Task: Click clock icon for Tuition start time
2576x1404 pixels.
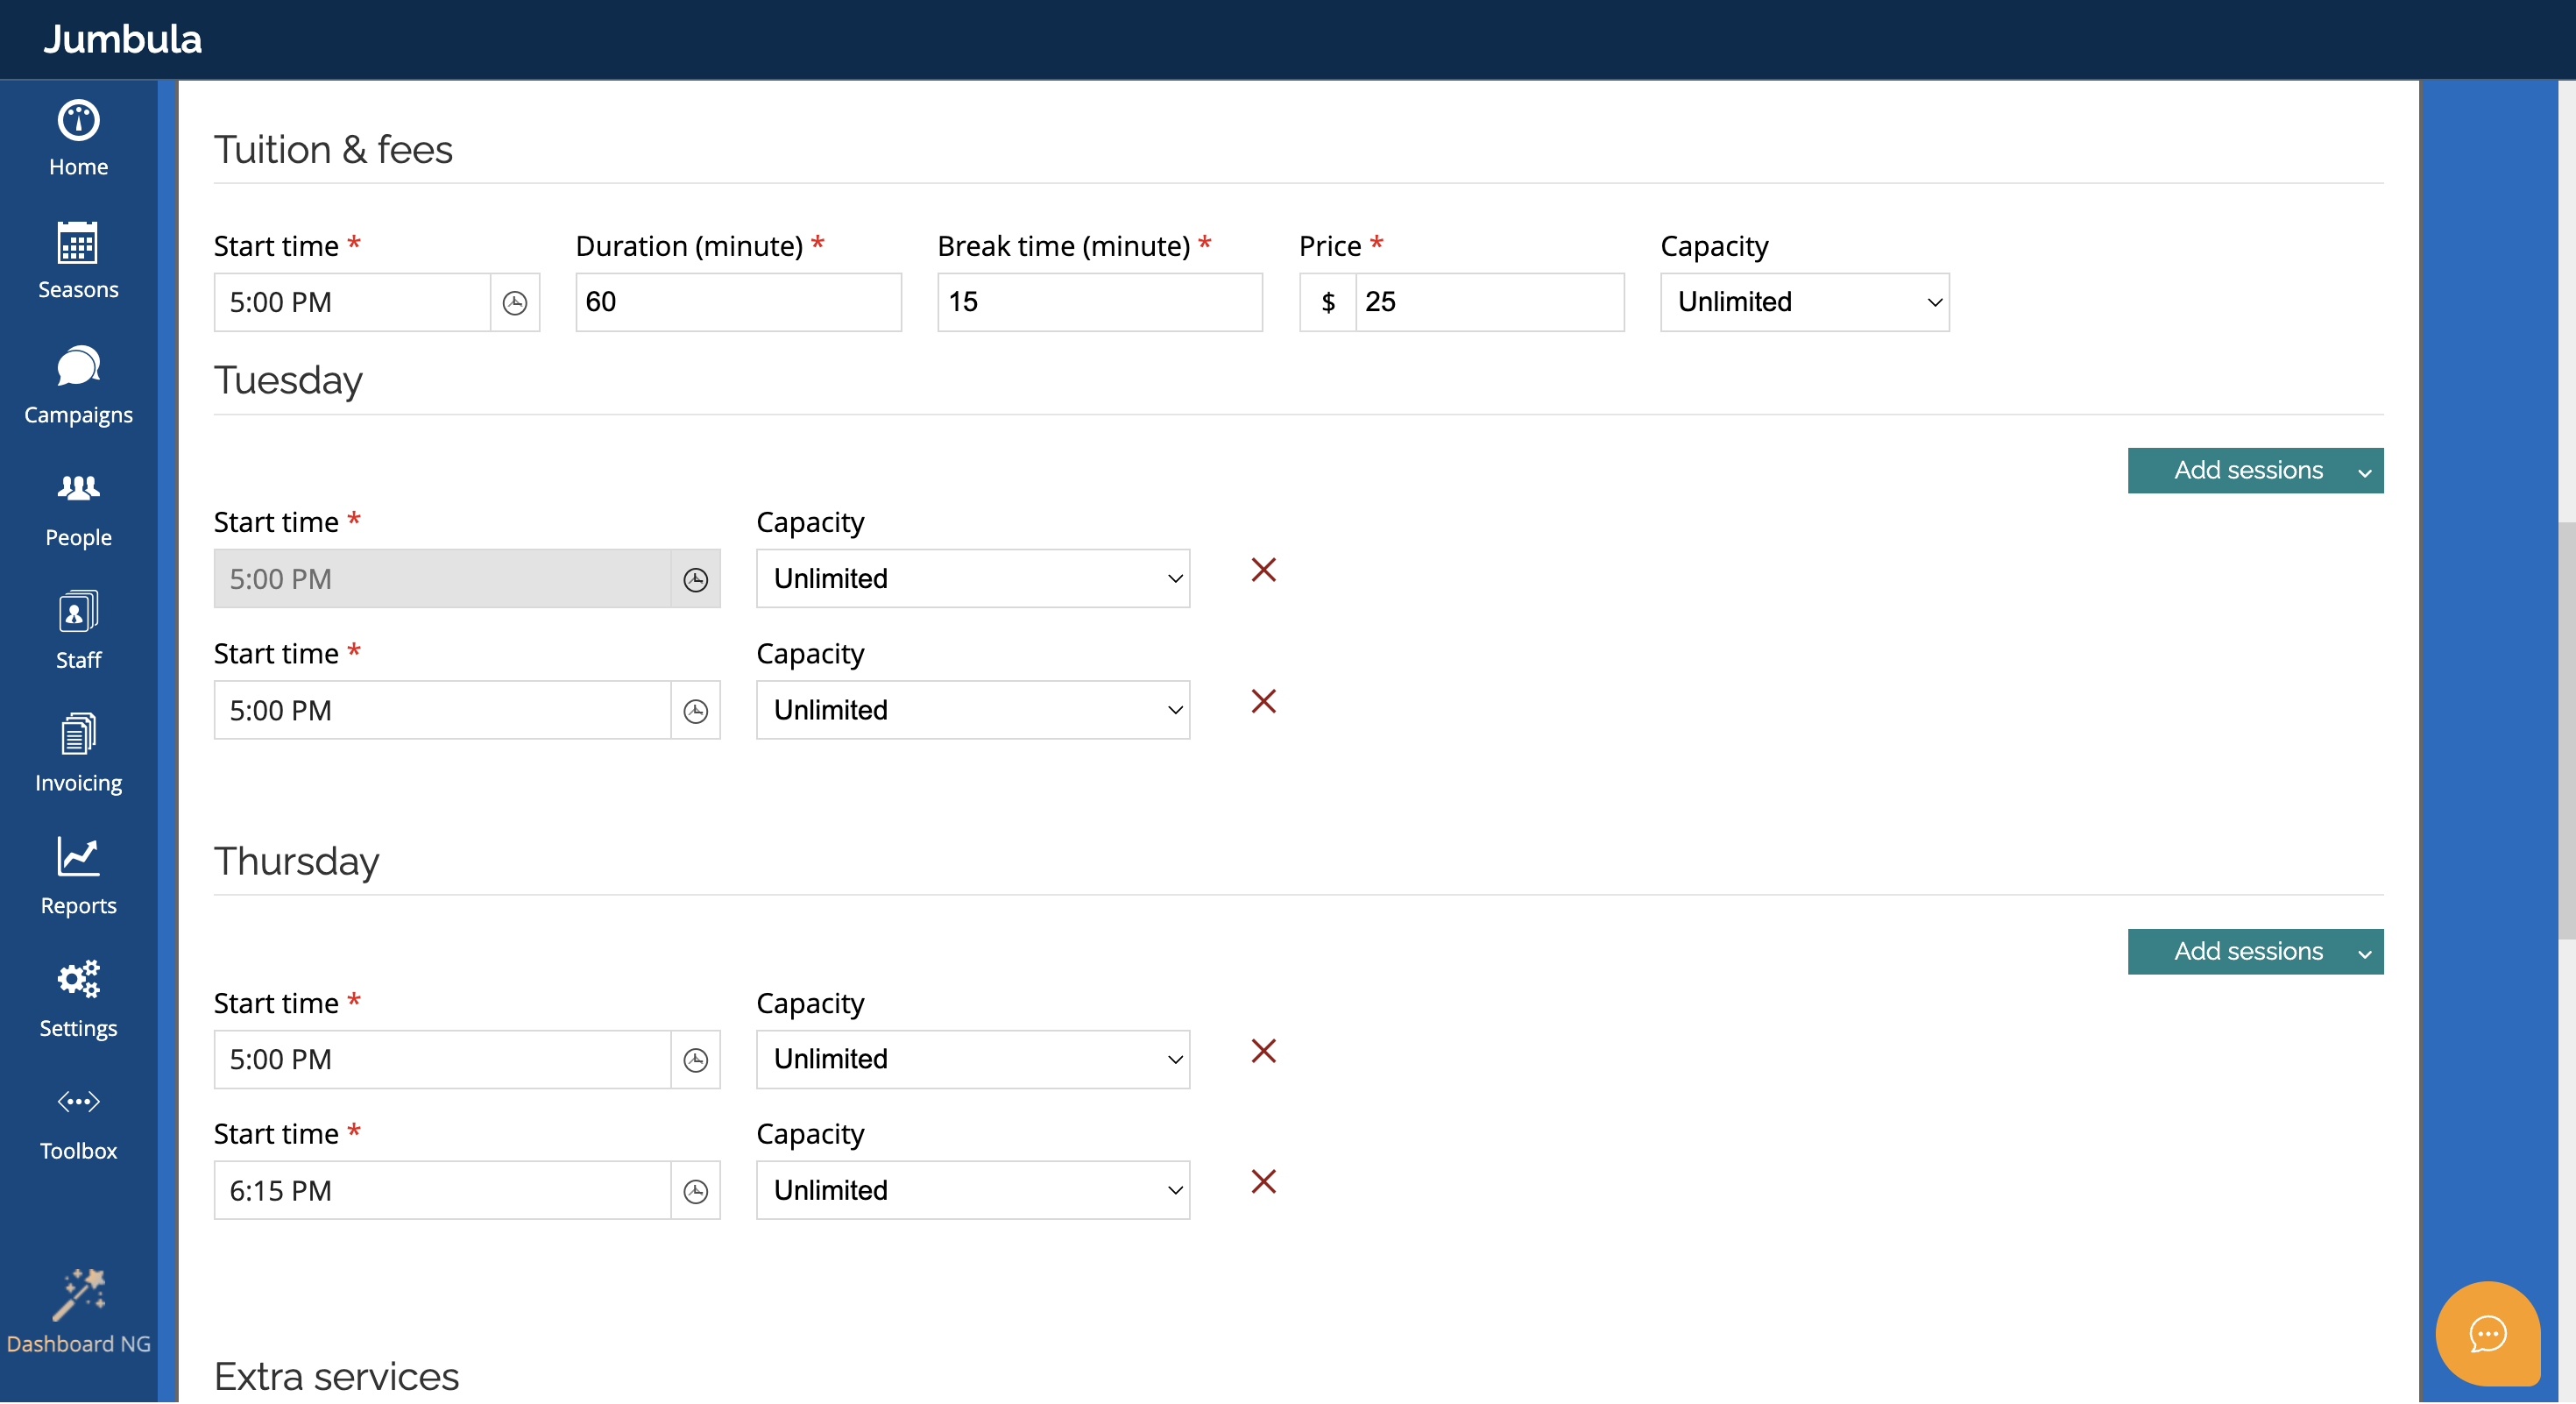Action: (x=515, y=303)
